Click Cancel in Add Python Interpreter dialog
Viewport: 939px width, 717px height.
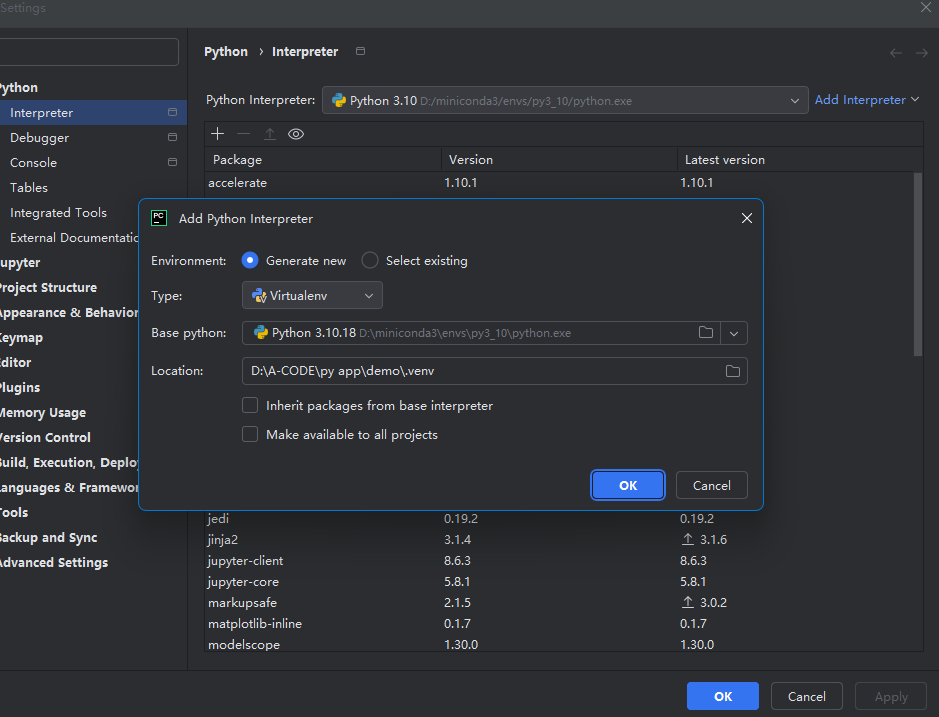pos(711,485)
